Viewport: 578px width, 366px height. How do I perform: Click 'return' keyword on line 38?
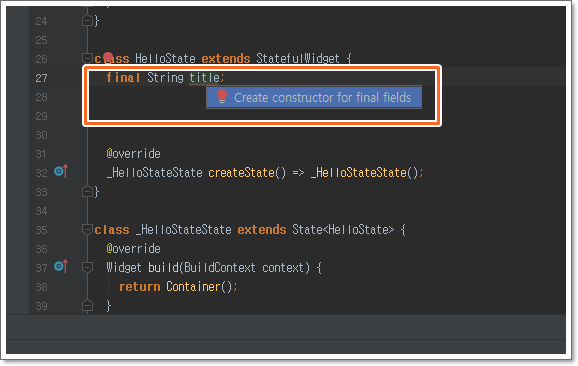tap(140, 286)
